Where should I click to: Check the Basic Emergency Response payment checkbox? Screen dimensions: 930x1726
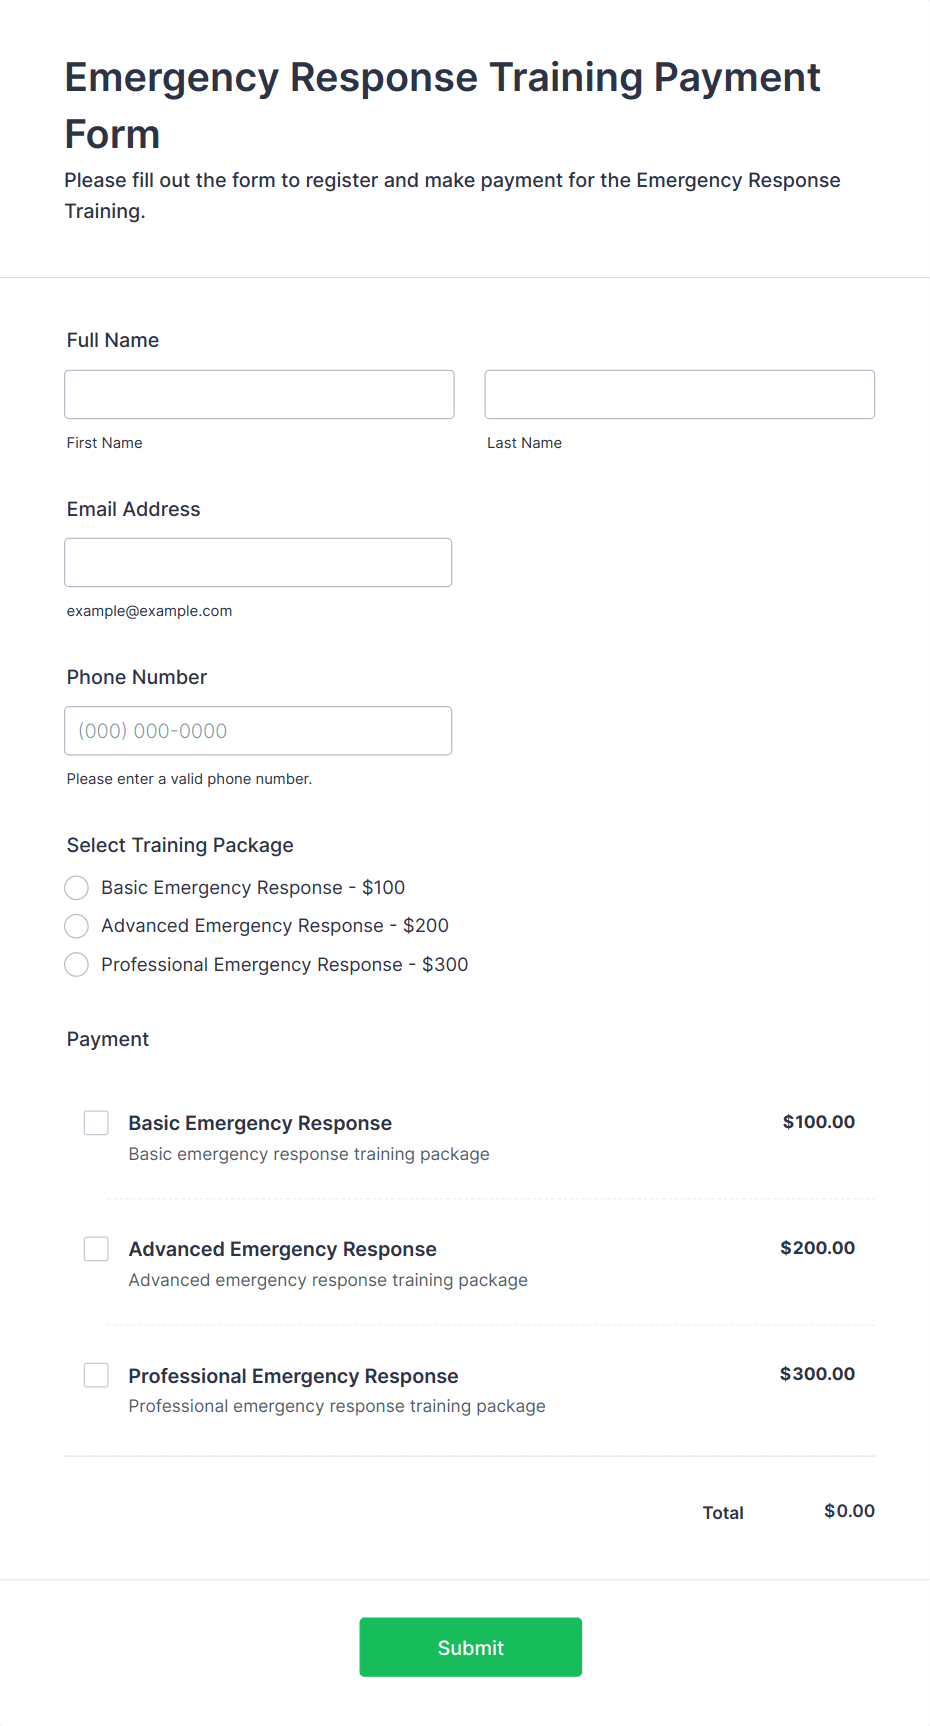point(96,1123)
